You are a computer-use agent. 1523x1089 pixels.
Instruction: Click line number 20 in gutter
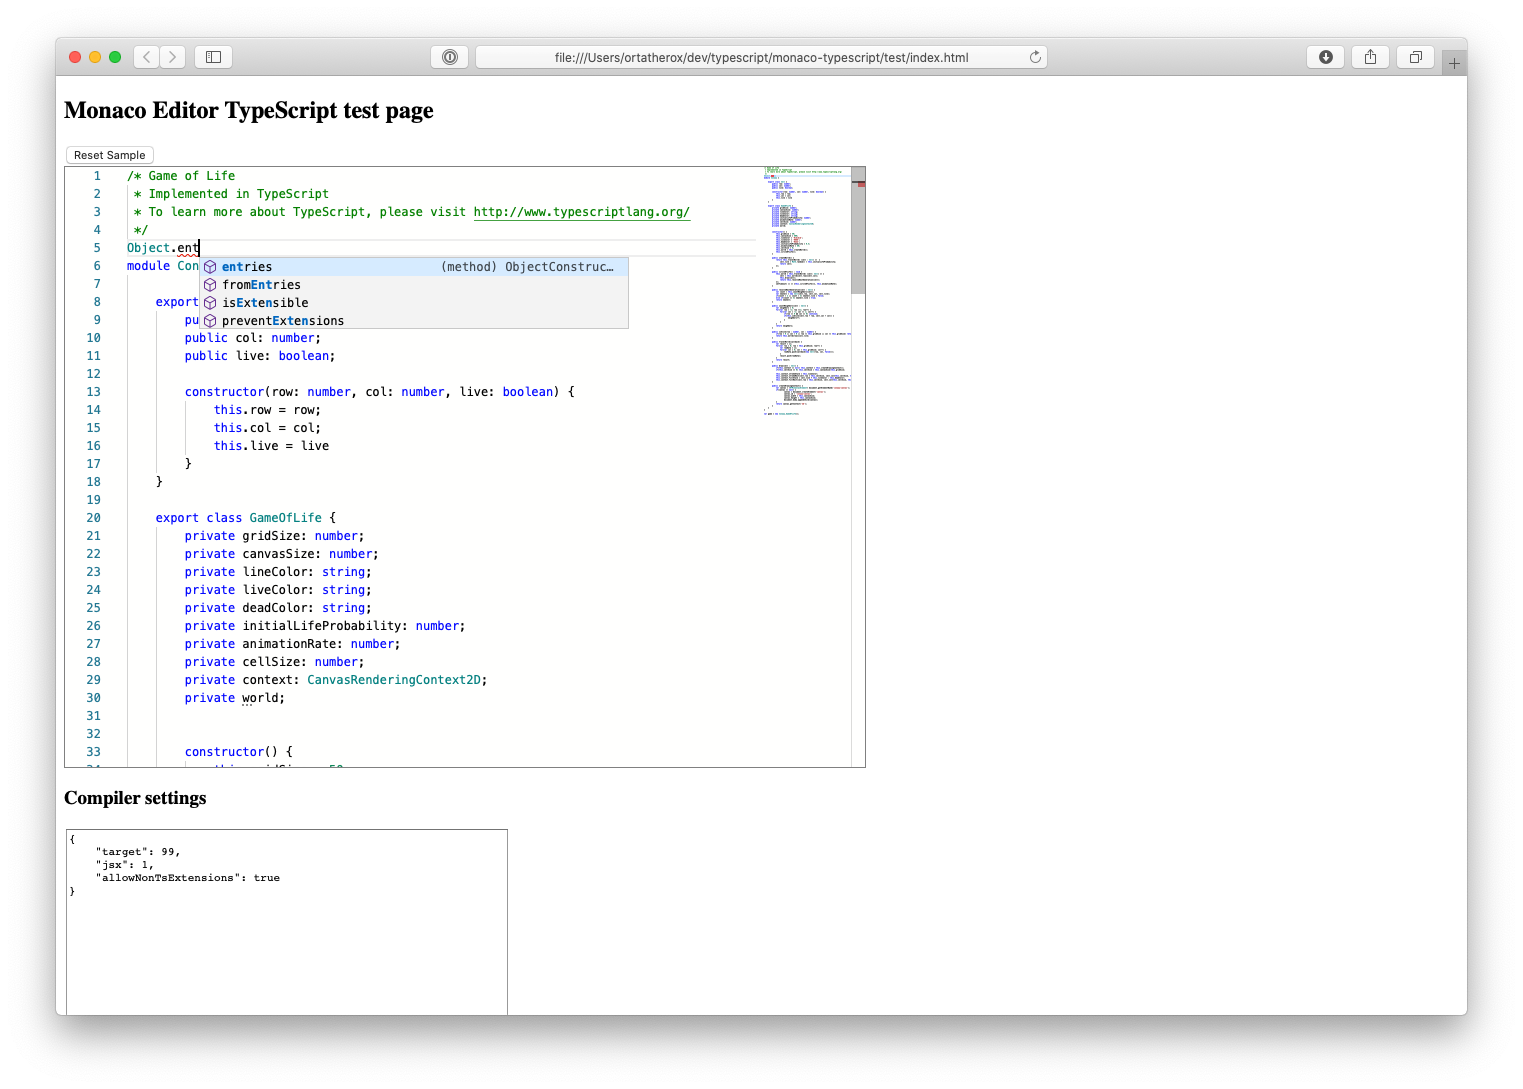pyautogui.click(x=93, y=518)
